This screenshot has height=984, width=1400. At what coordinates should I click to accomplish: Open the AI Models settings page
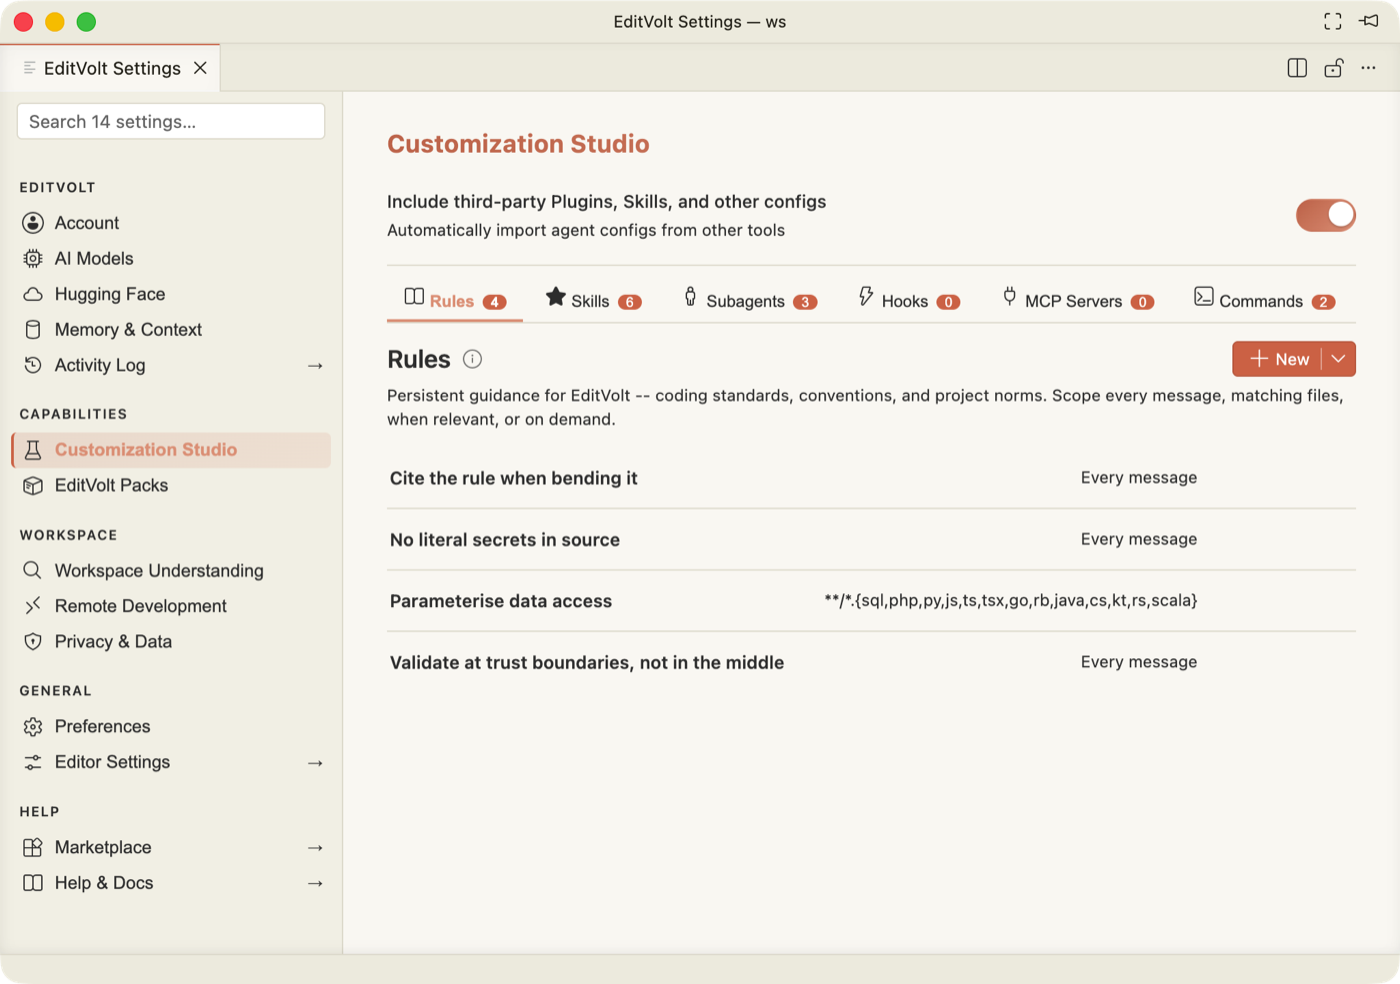(171, 259)
